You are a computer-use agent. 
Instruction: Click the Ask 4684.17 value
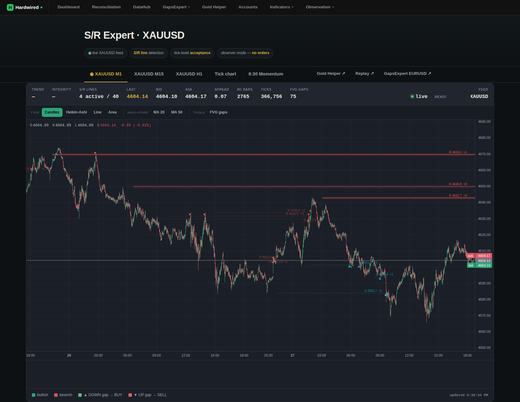tap(196, 97)
